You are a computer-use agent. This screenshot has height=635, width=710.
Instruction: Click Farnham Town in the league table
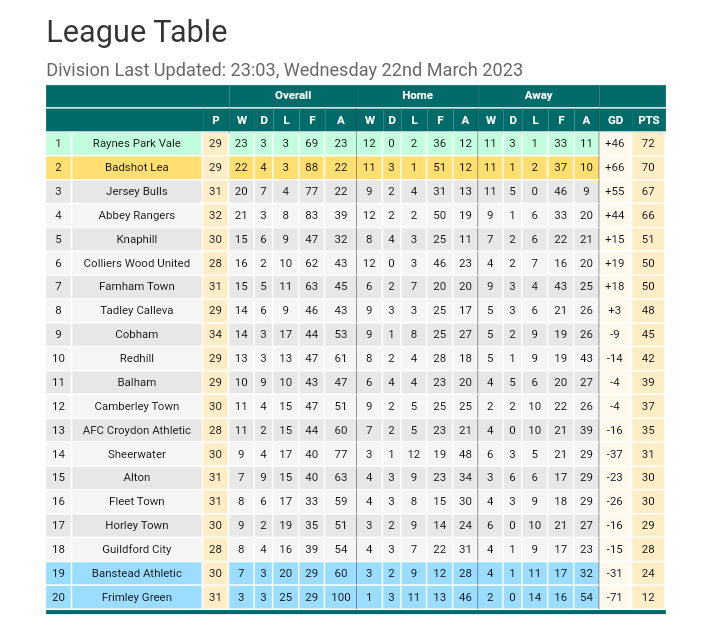click(x=137, y=286)
